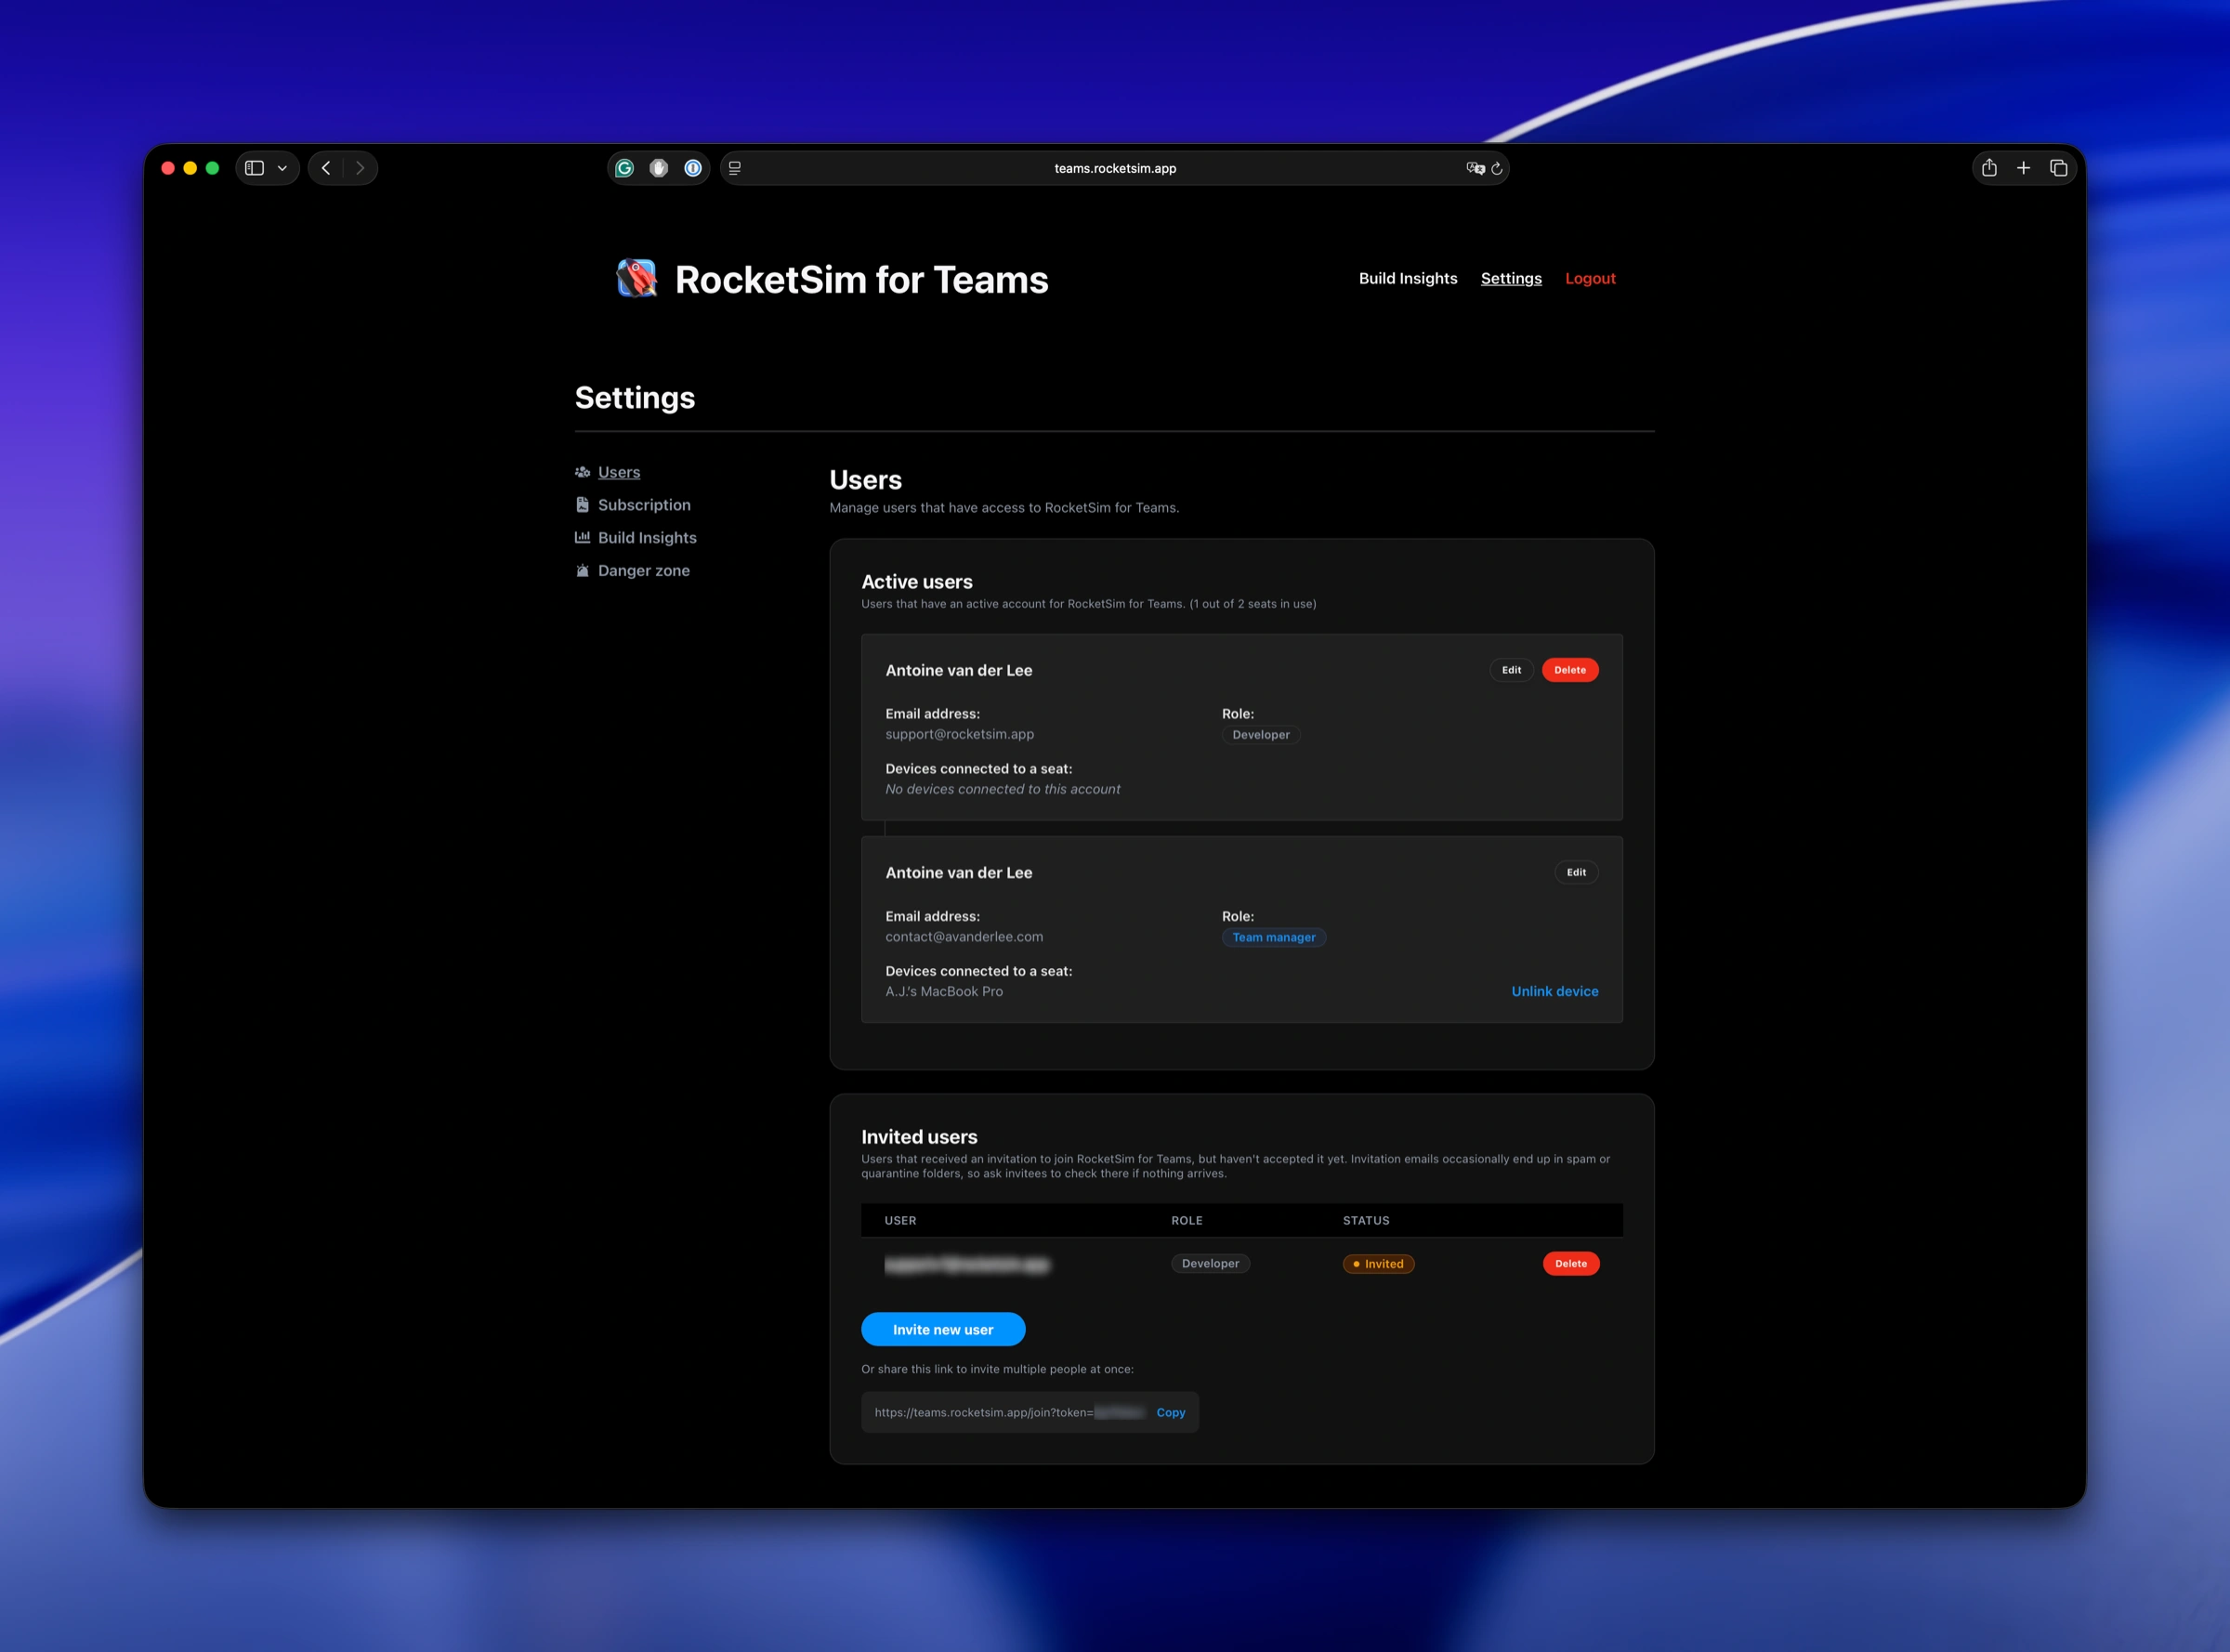Click the RocketSim rocket logo icon
The height and width of the screenshot is (1652, 2230).
636,278
